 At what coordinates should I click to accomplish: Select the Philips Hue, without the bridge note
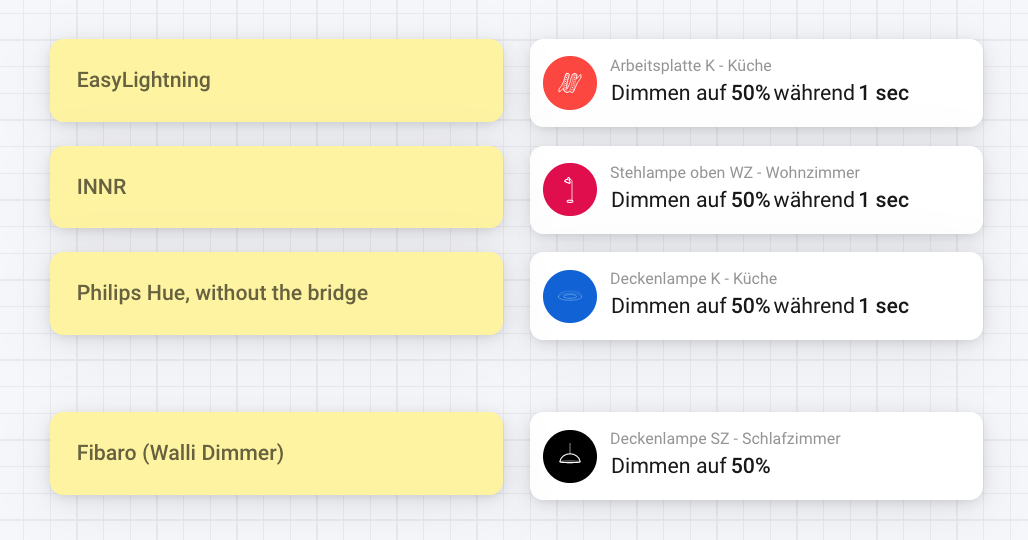click(x=276, y=293)
